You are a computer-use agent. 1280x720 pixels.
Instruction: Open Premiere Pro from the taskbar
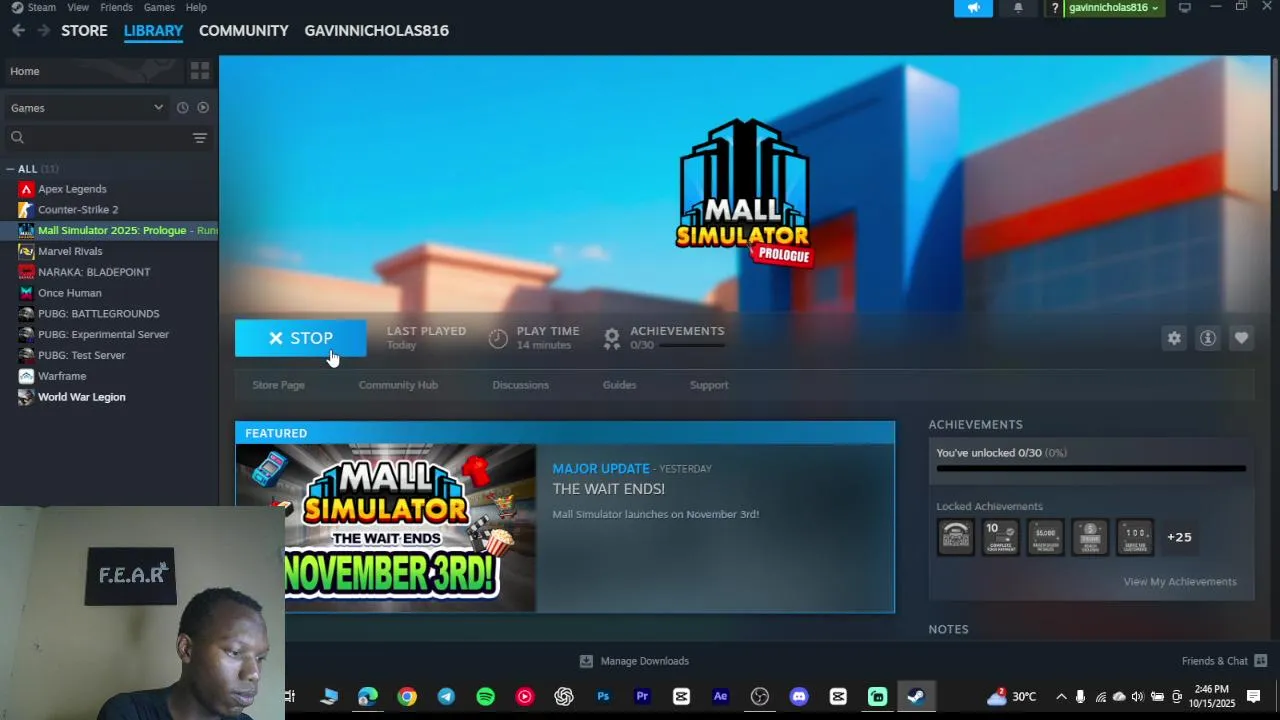pos(642,697)
